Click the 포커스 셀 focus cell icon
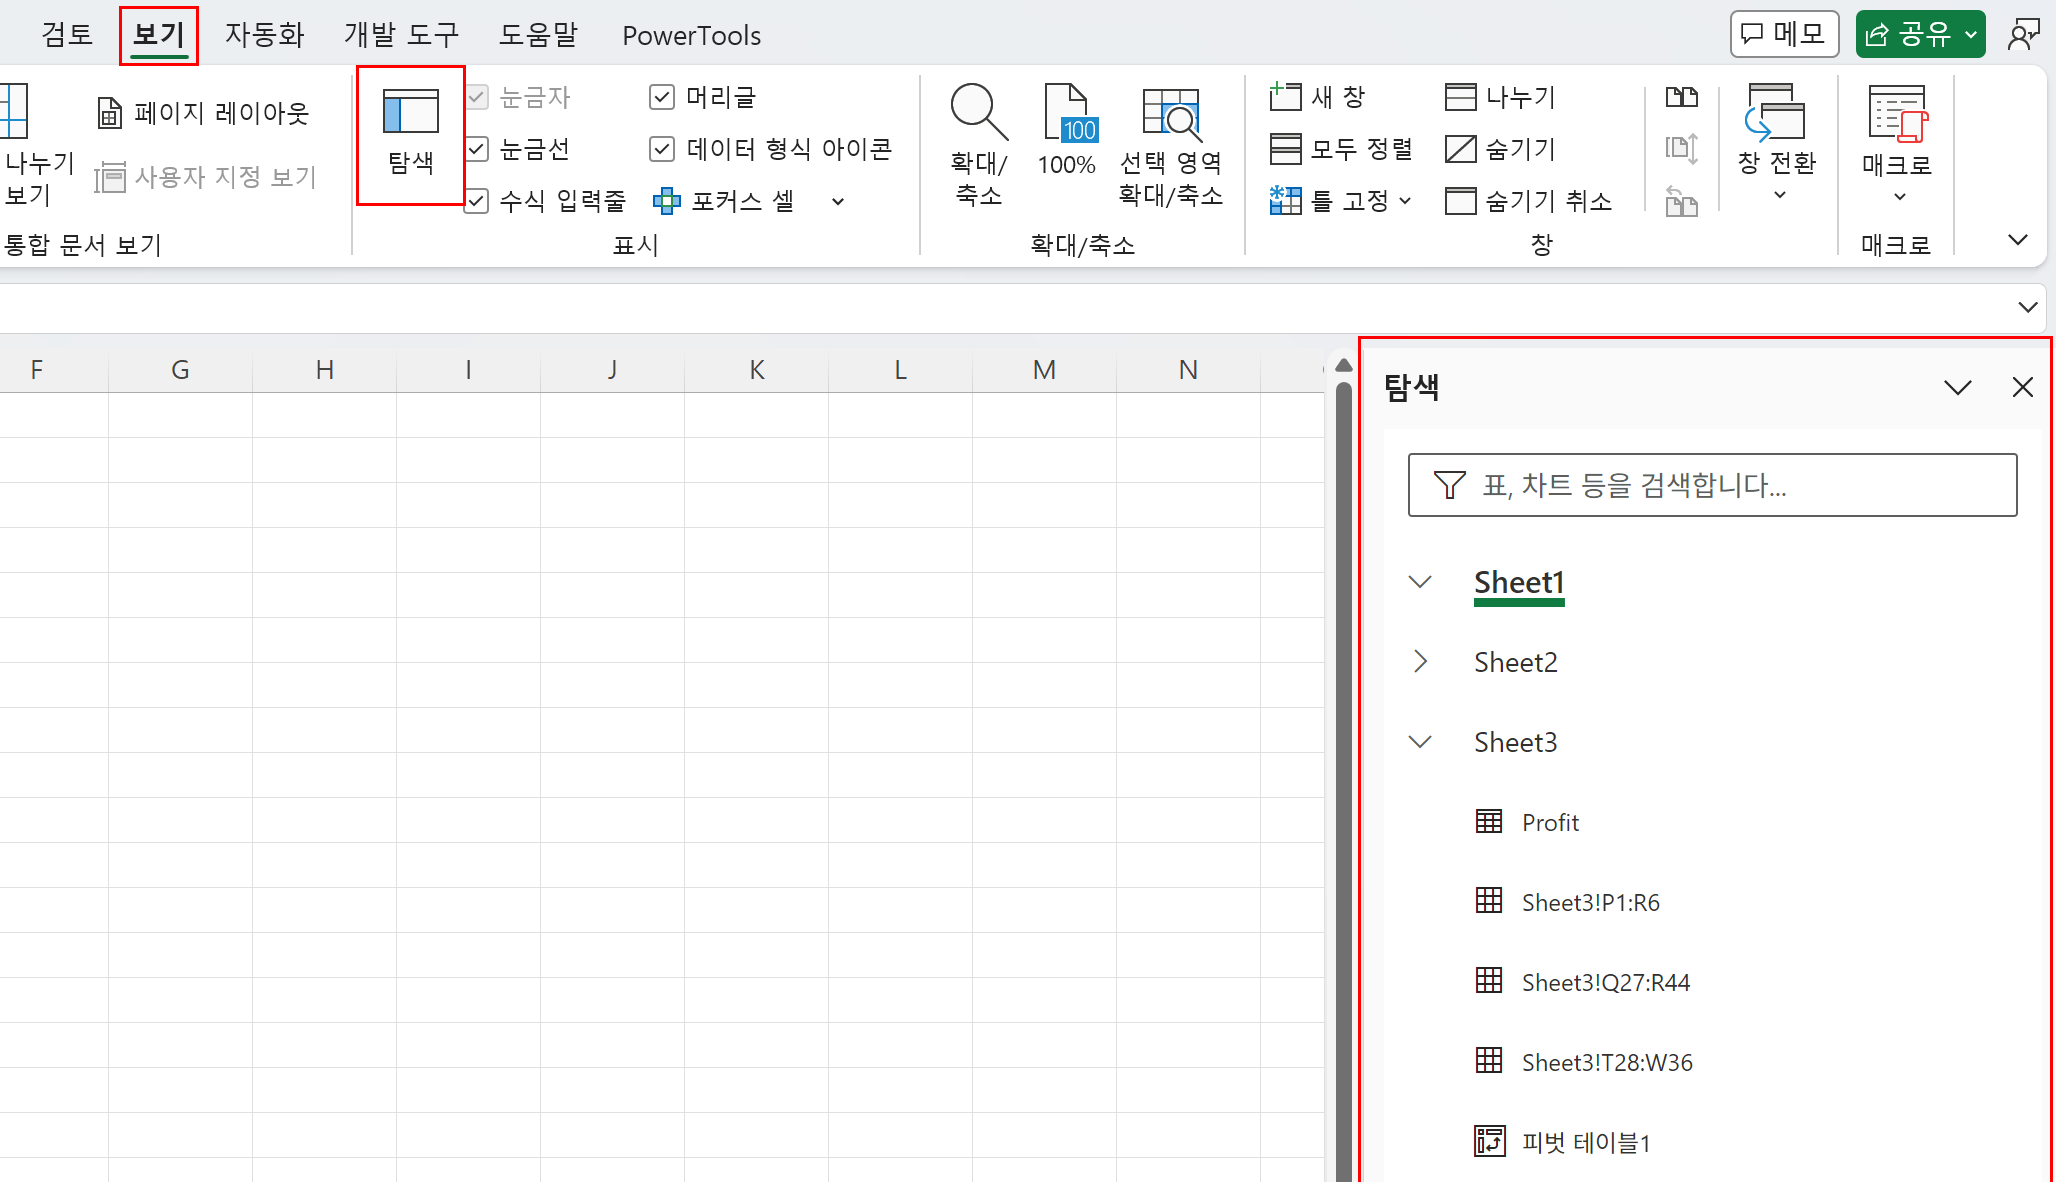Image resolution: width=2056 pixels, height=1182 pixels. [x=666, y=201]
